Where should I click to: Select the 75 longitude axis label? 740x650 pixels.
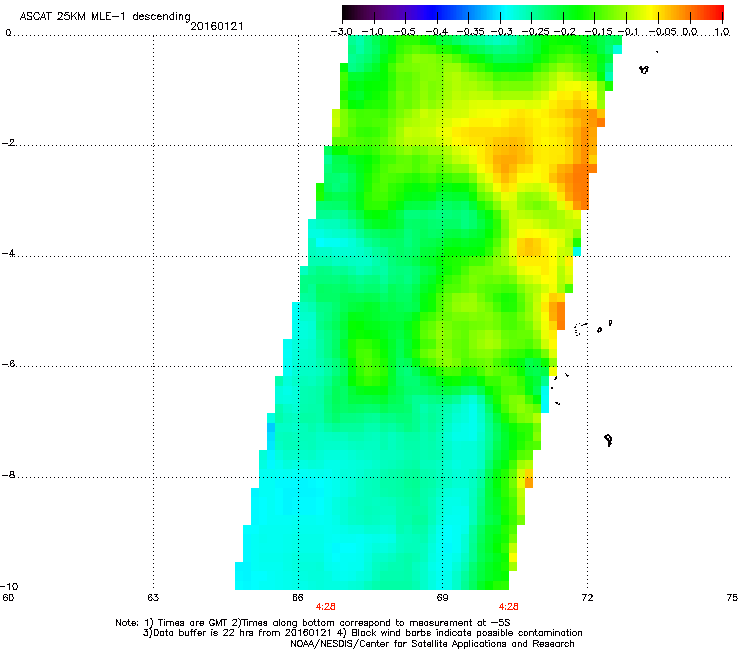click(x=732, y=598)
